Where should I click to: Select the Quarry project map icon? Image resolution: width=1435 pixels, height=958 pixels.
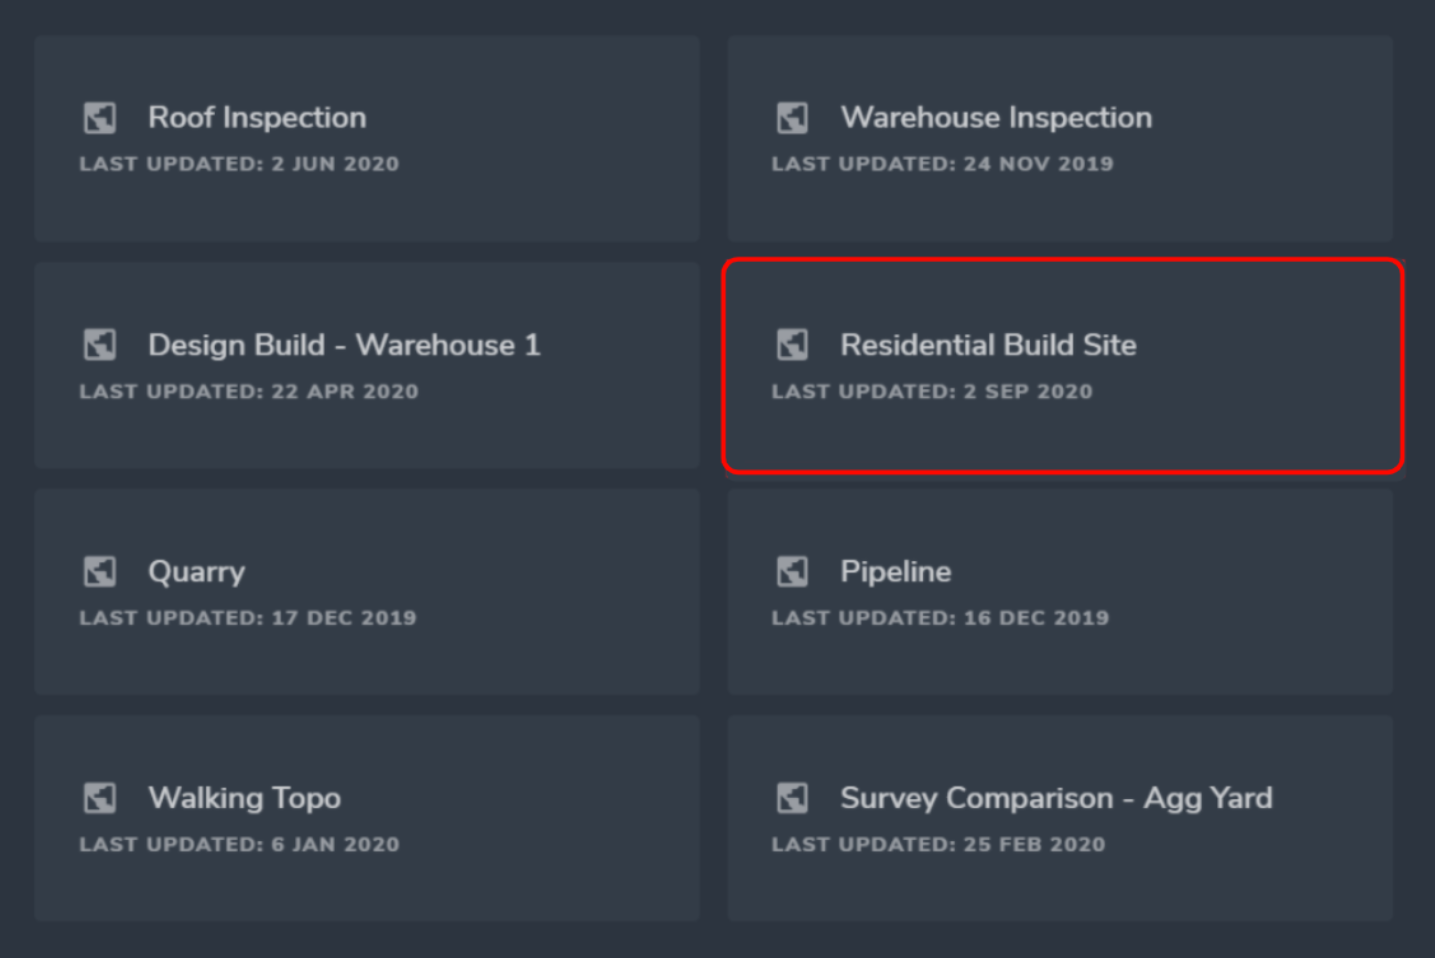pos(99,572)
